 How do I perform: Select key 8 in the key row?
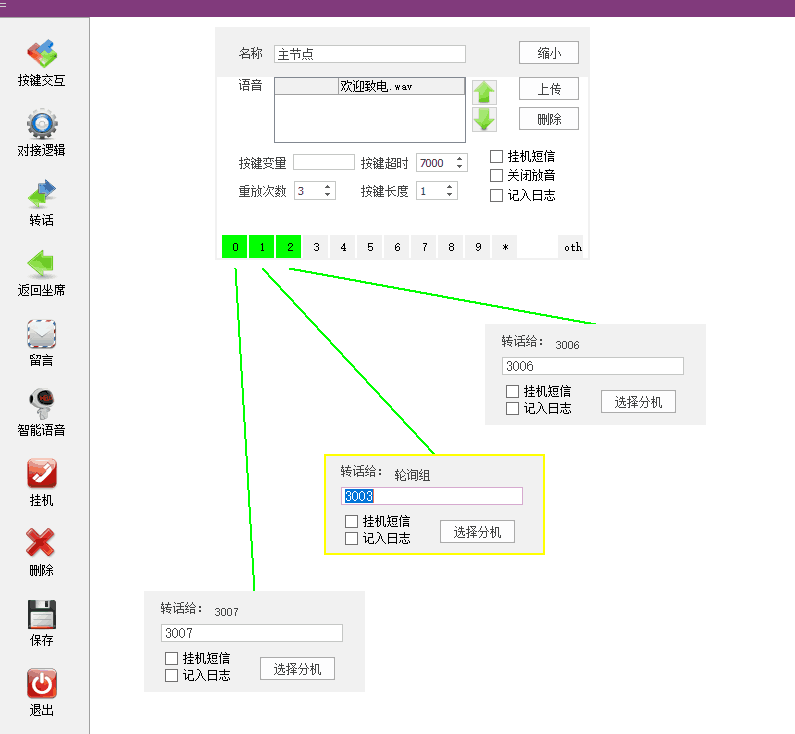(451, 247)
